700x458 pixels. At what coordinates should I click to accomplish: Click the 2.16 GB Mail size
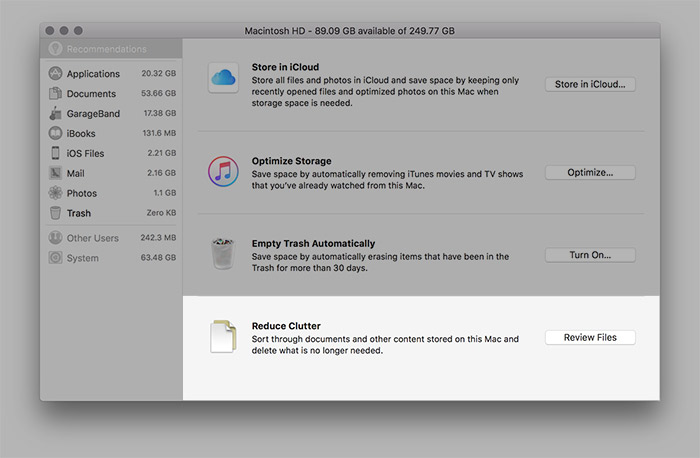pyautogui.click(x=162, y=173)
